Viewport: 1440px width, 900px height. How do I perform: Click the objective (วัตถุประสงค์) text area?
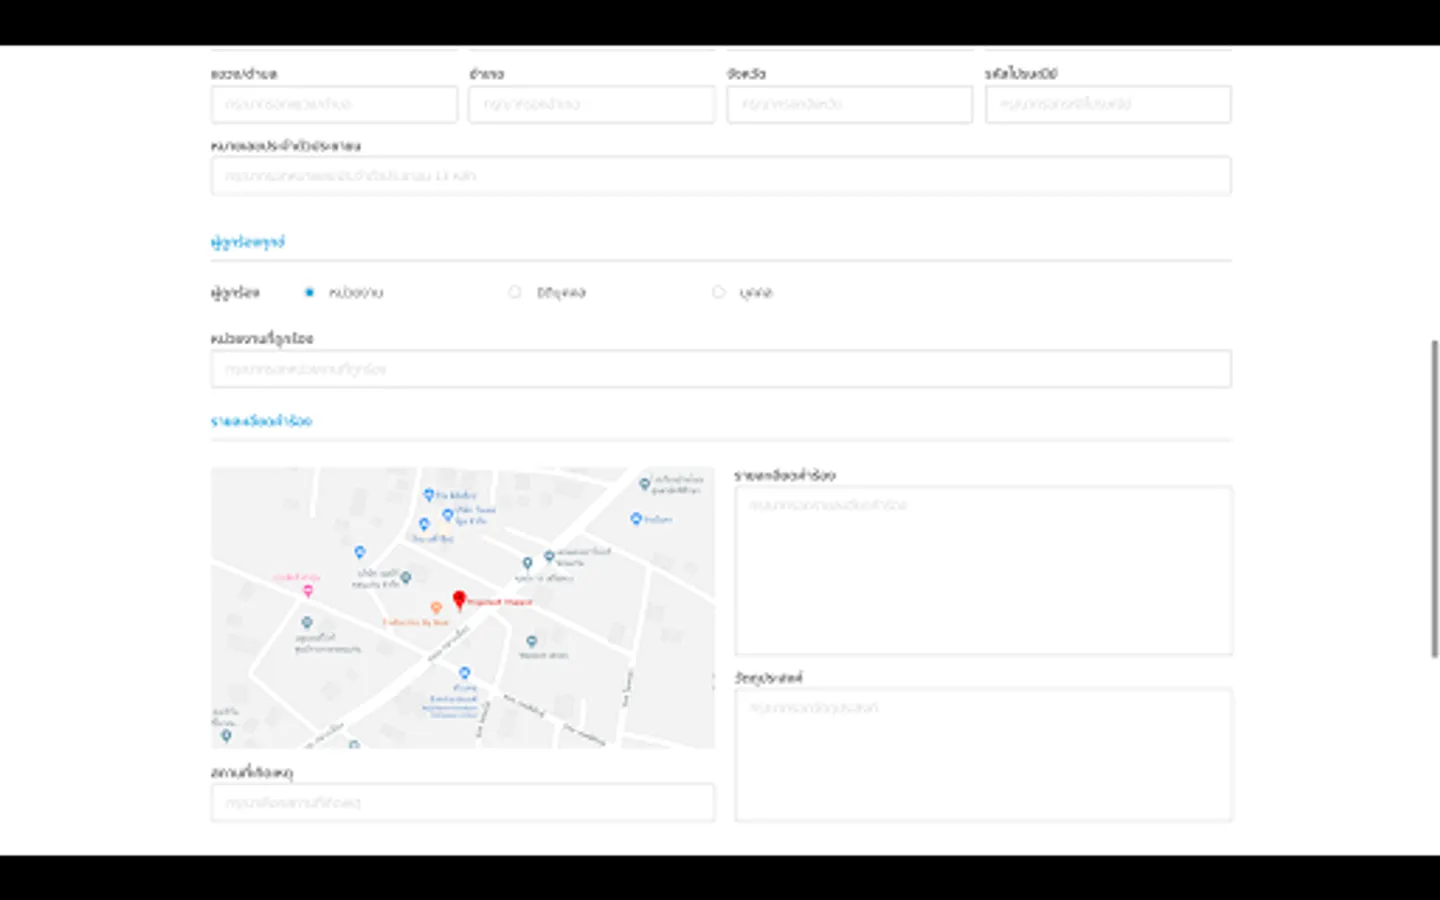pos(984,755)
